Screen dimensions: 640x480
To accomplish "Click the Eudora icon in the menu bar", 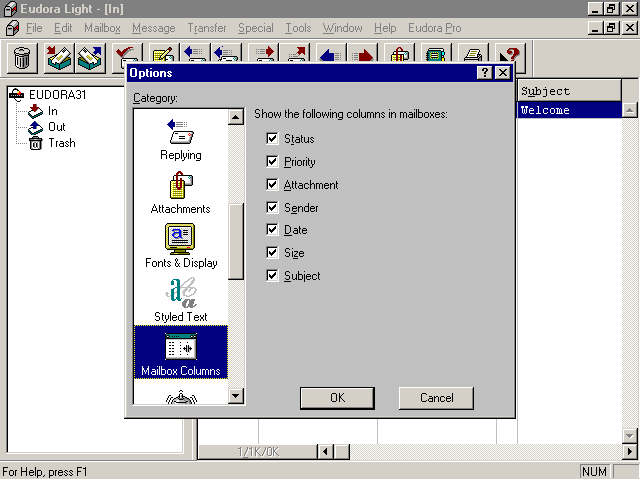I will click(12, 28).
